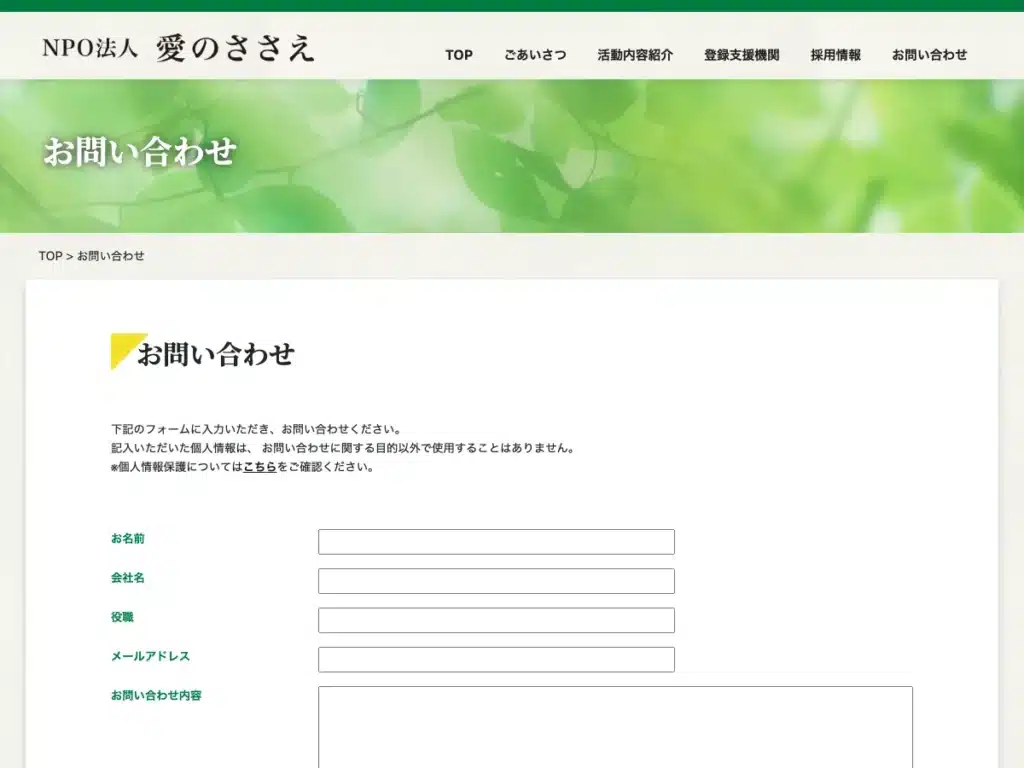The image size is (1024, 768).
Task: Click inside the お問い合わせ内容 text area
Action: pos(615,727)
